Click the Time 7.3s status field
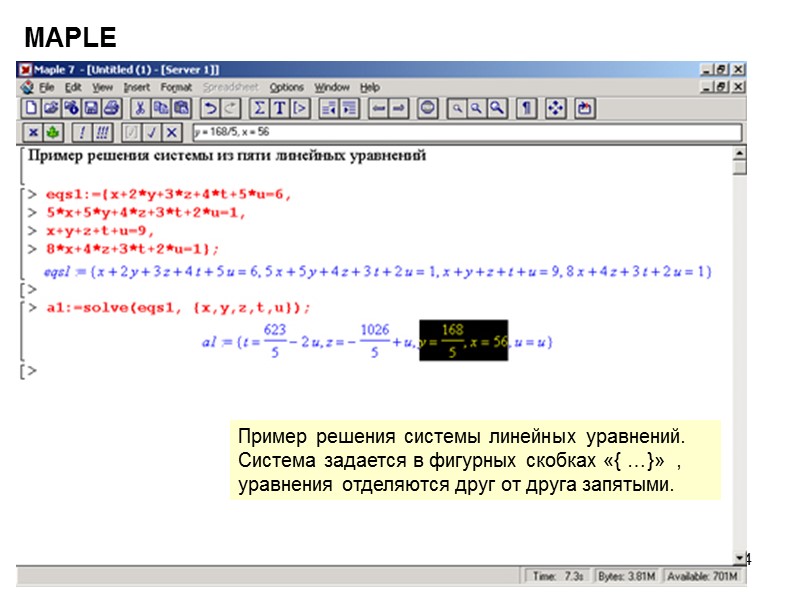The width and height of the screenshot is (800, 600). pos(558,577)
